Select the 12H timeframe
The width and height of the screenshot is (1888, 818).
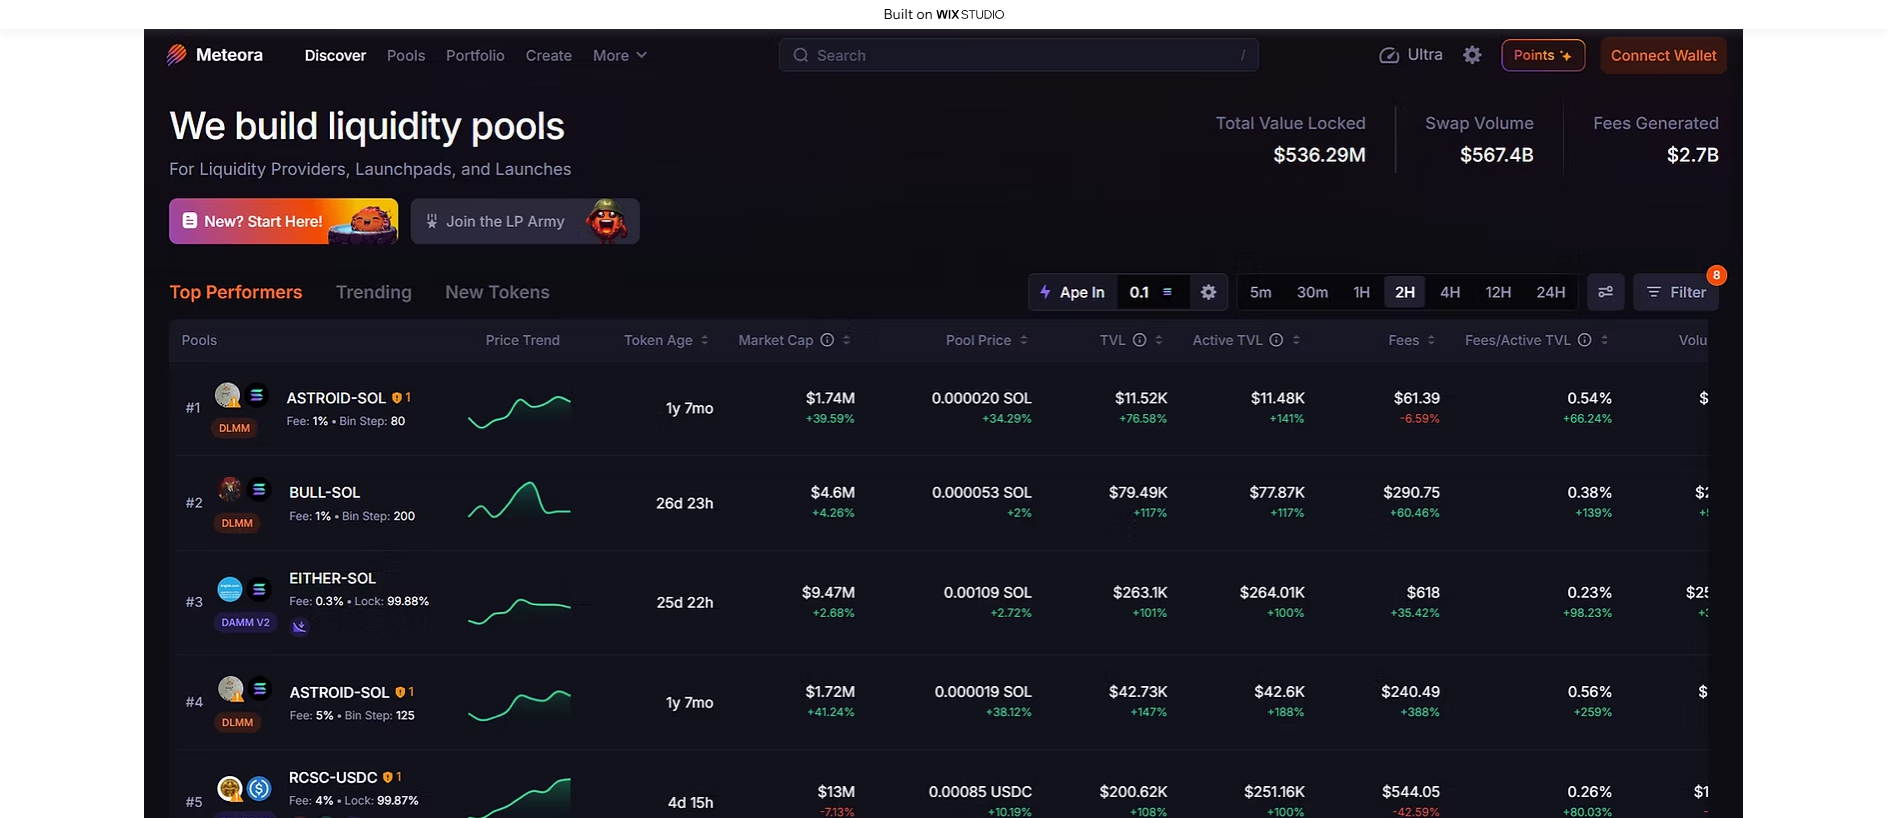(x=1498, y=292)
